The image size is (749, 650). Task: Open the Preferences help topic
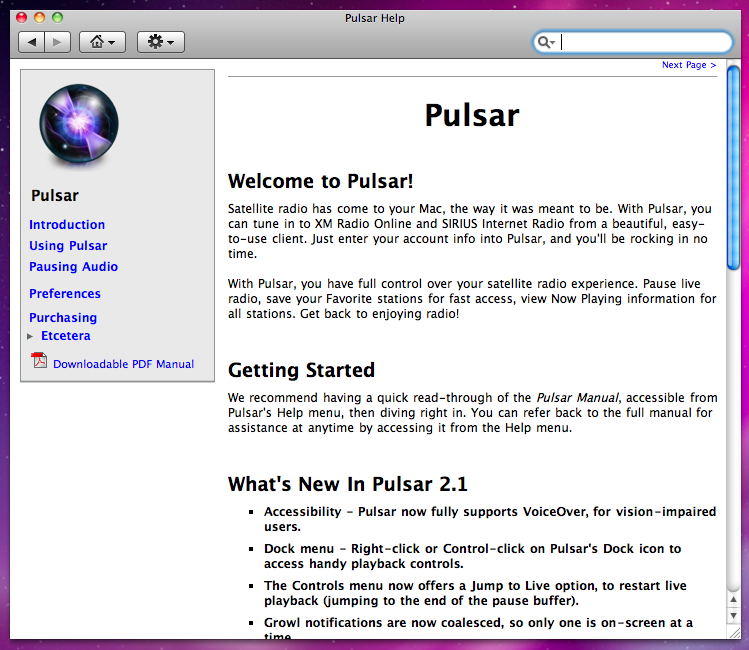click(x=64, y=293)
